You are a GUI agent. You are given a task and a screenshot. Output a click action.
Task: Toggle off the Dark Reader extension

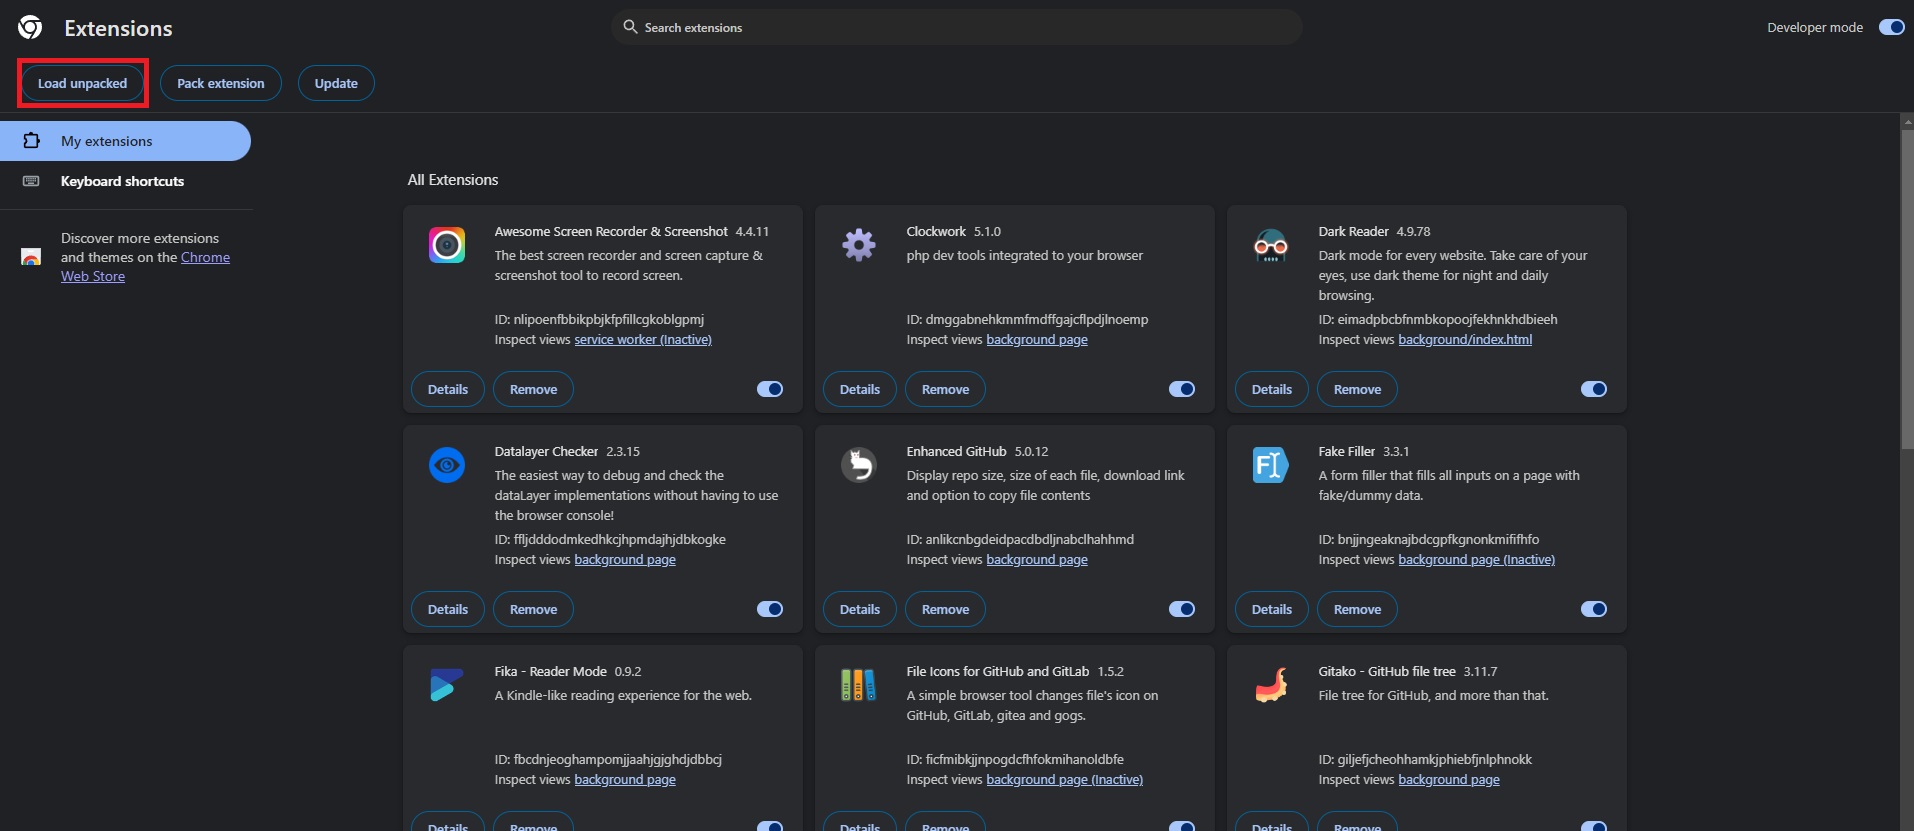click(x=1594, y=389)
